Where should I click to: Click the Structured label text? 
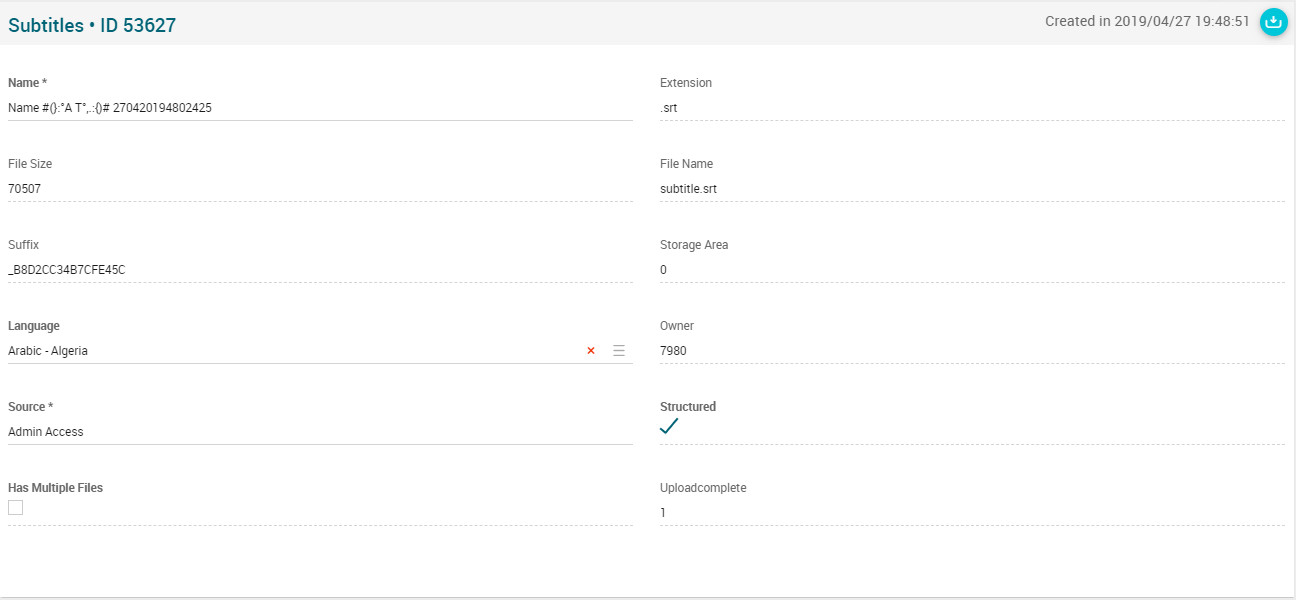click(x=688, y=407)
